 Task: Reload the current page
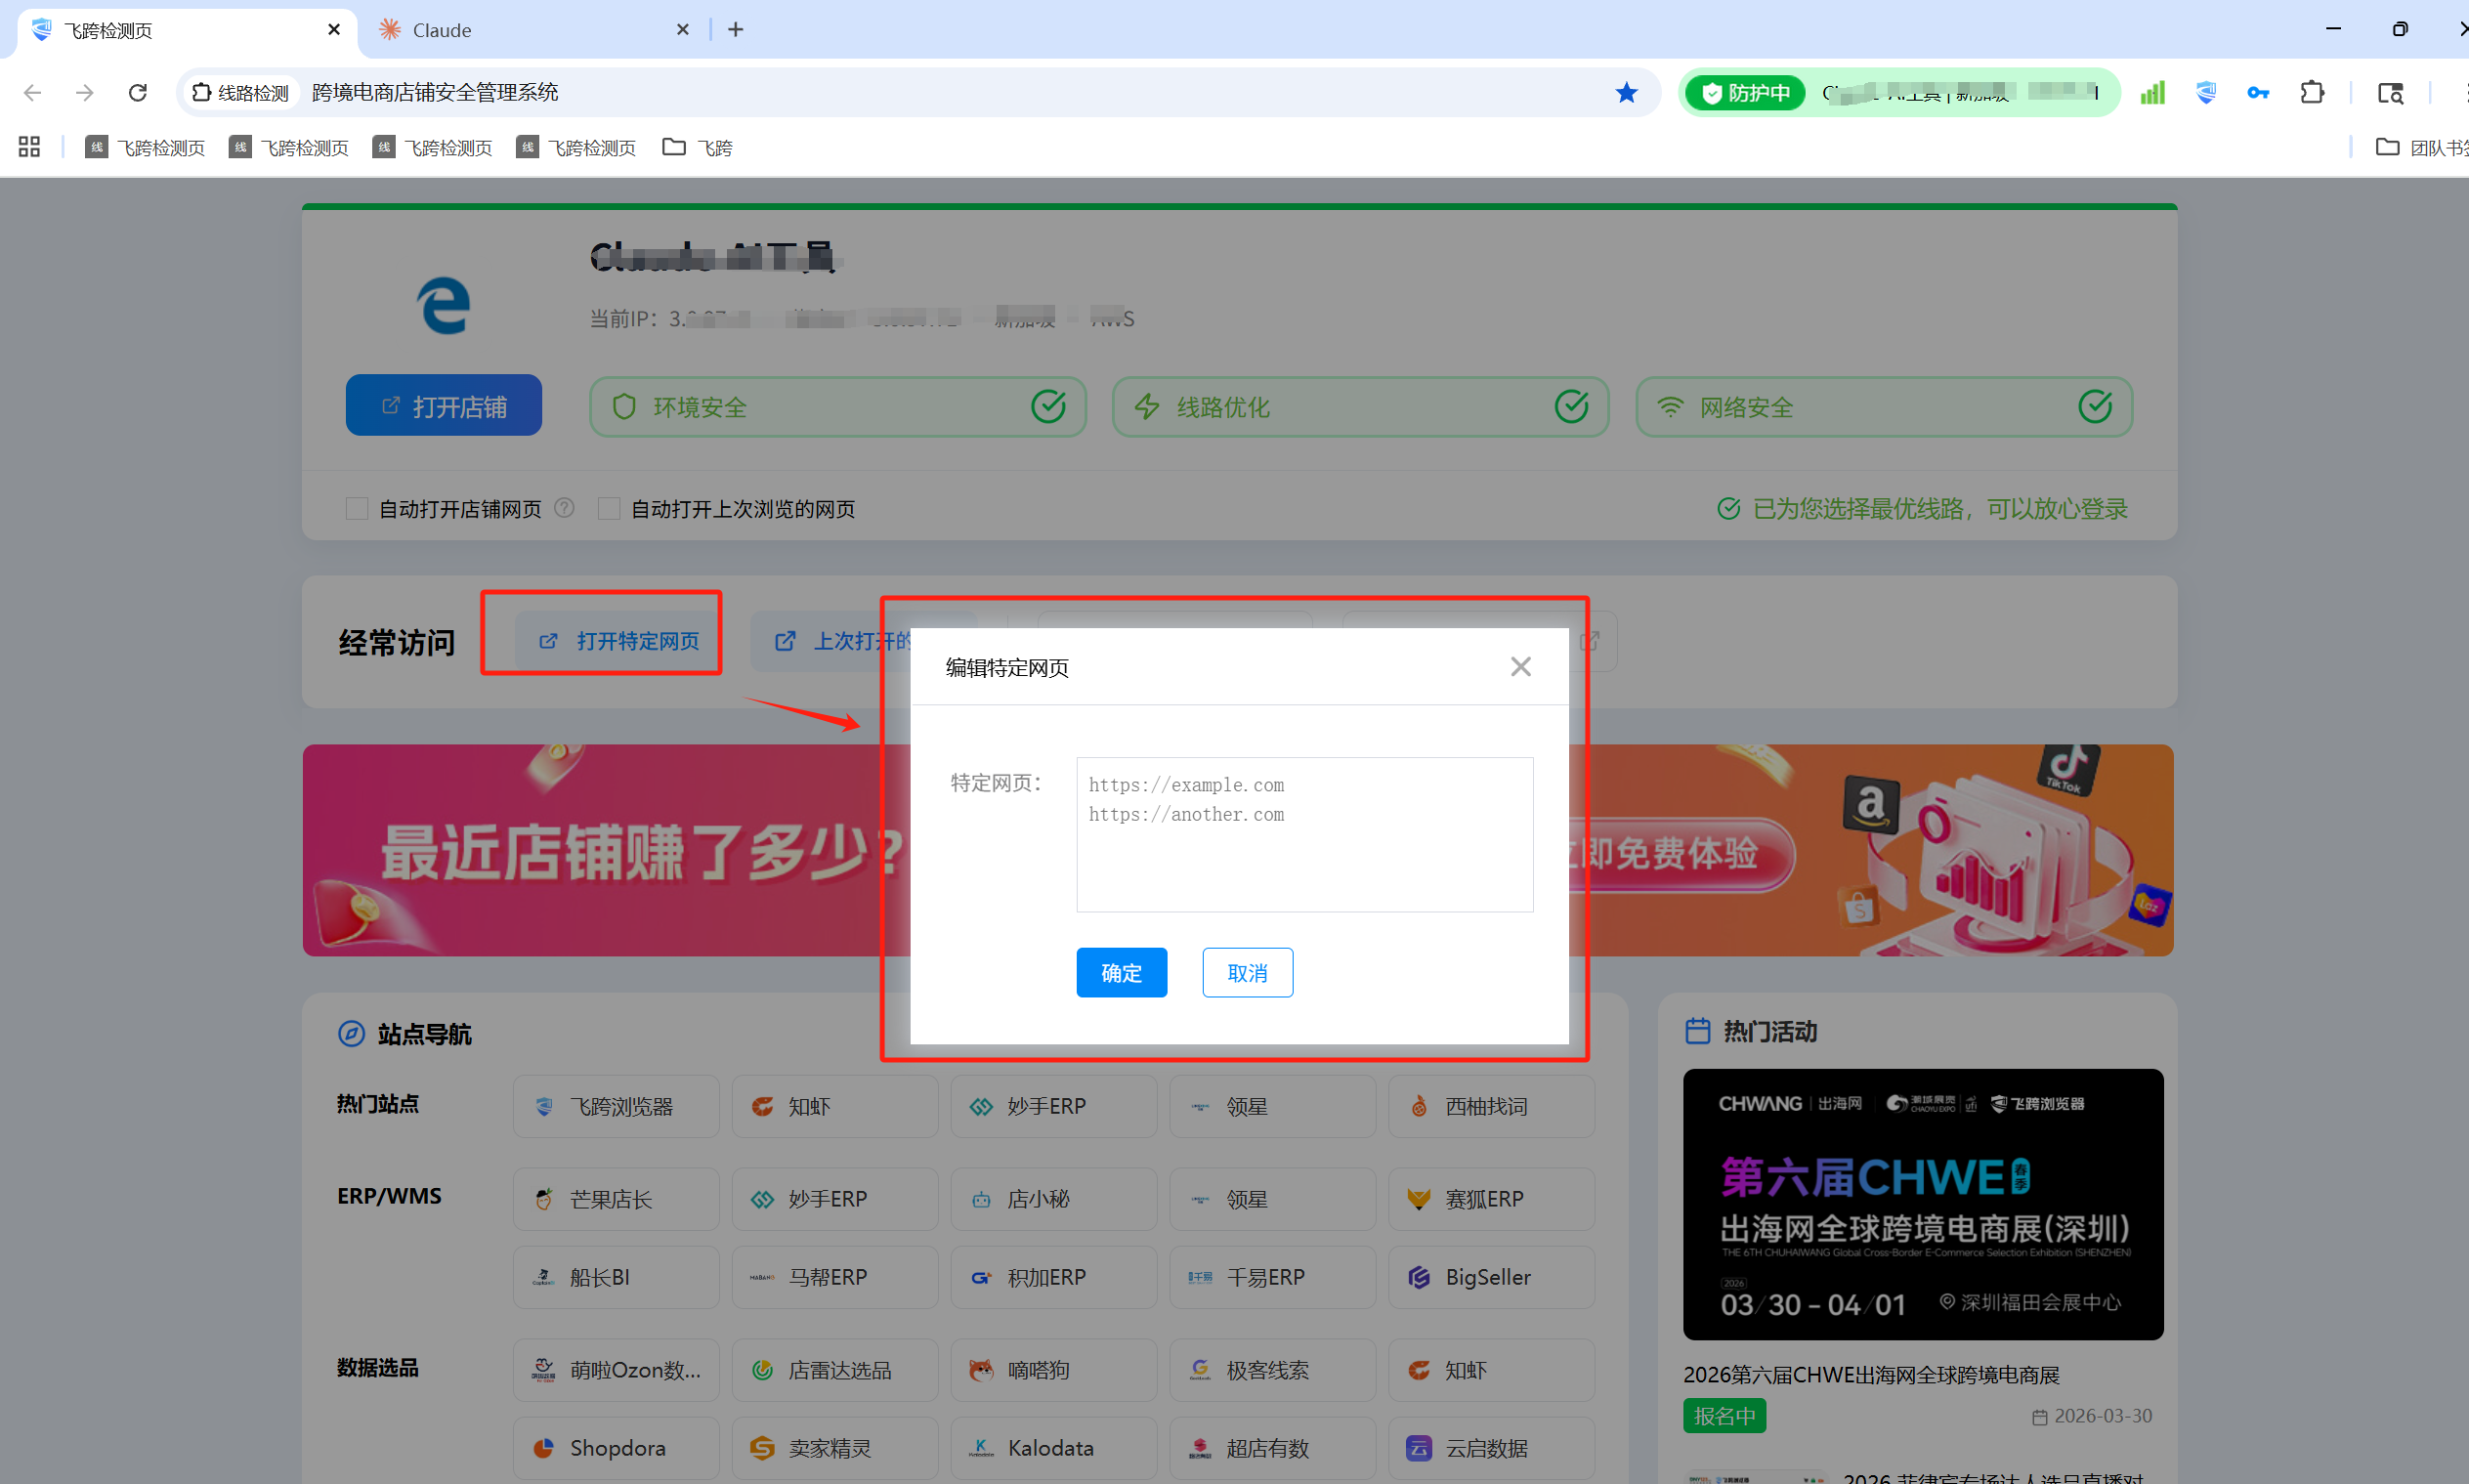pyautogui.click(x=138, y=93)
